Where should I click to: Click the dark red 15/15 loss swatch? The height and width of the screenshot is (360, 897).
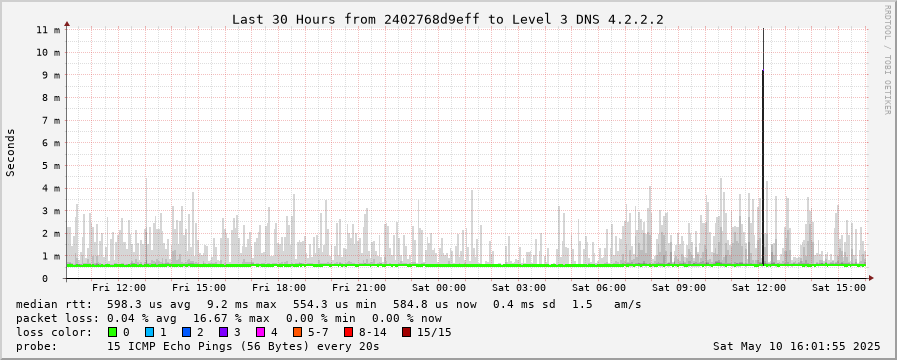pyautogui.click(x=406, y=332)
